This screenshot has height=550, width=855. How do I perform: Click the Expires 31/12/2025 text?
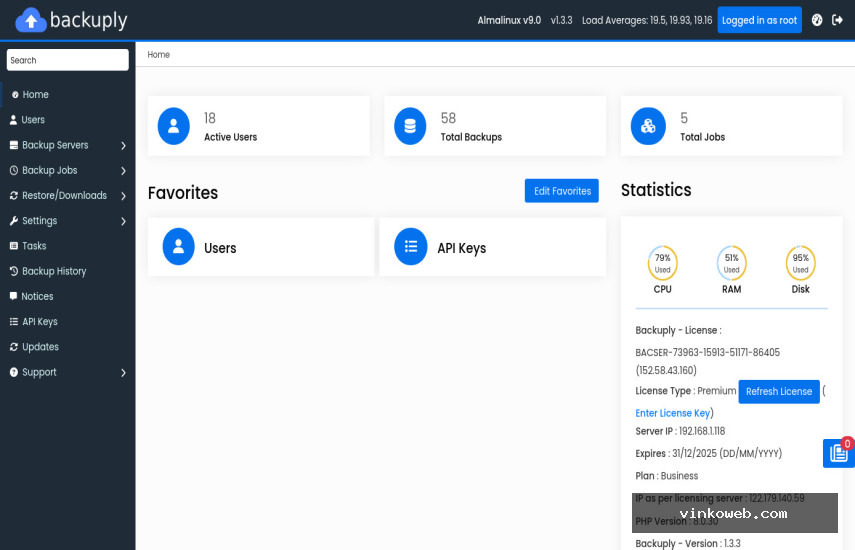tap(708, 454)
